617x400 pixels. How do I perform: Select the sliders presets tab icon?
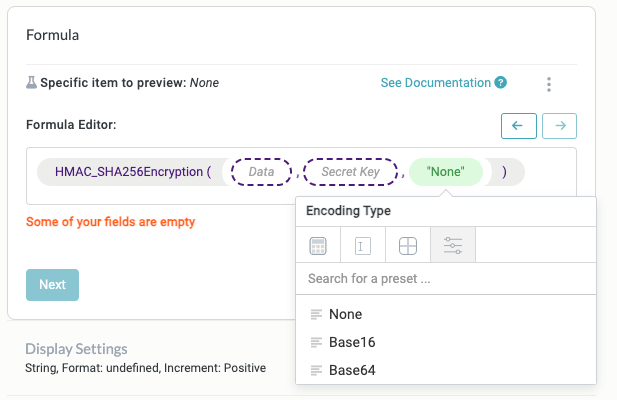[x=452, y=245]
